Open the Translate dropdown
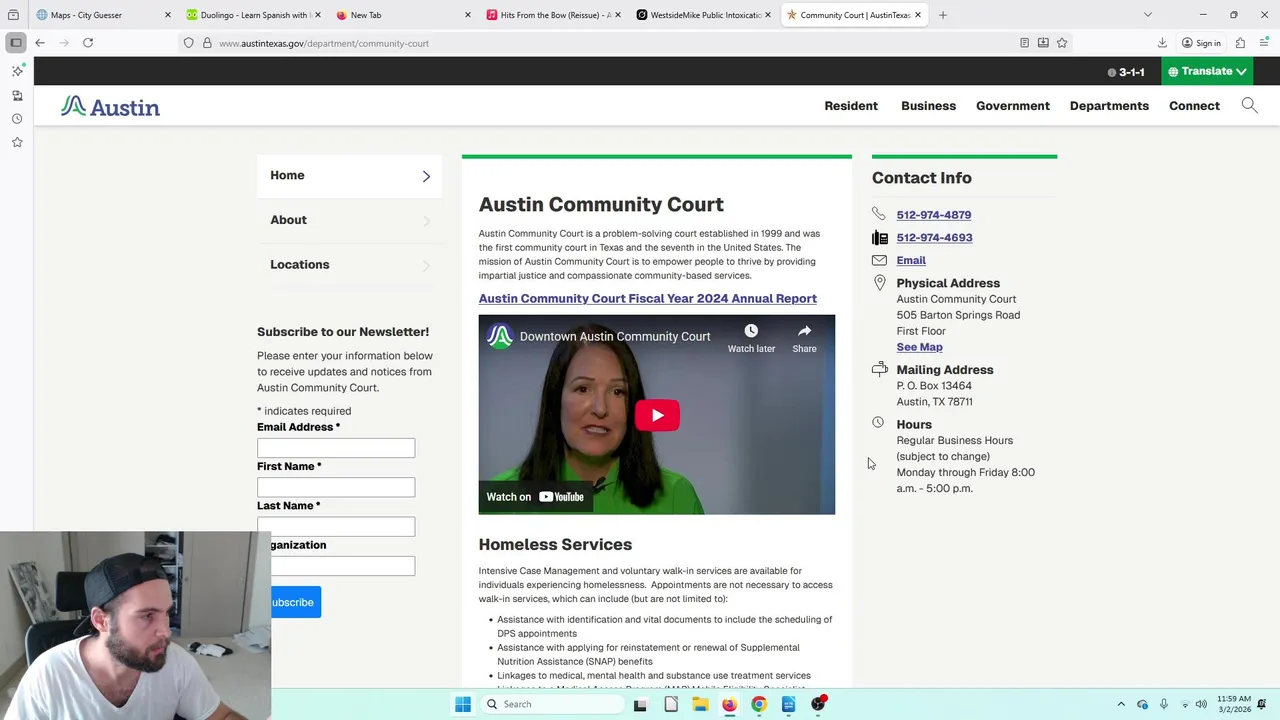1280x720 pixels. pos(1207,71)
